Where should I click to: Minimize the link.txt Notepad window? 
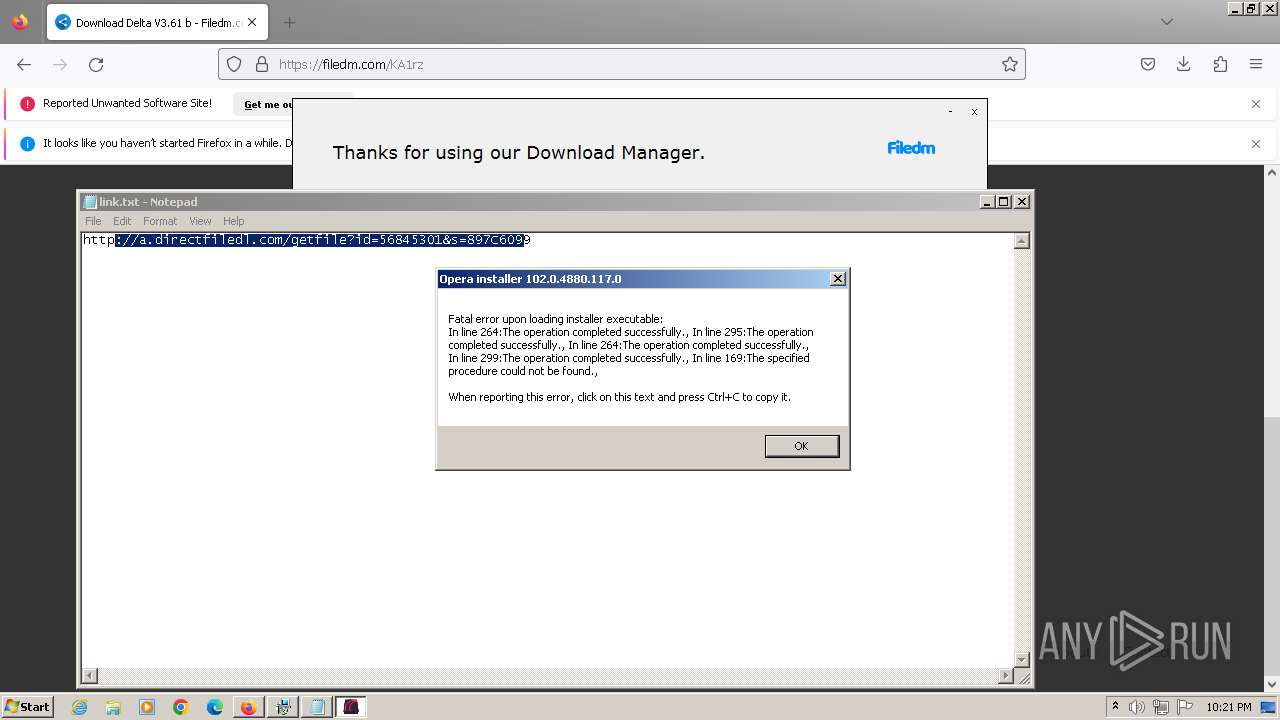[x=988, y=201]
